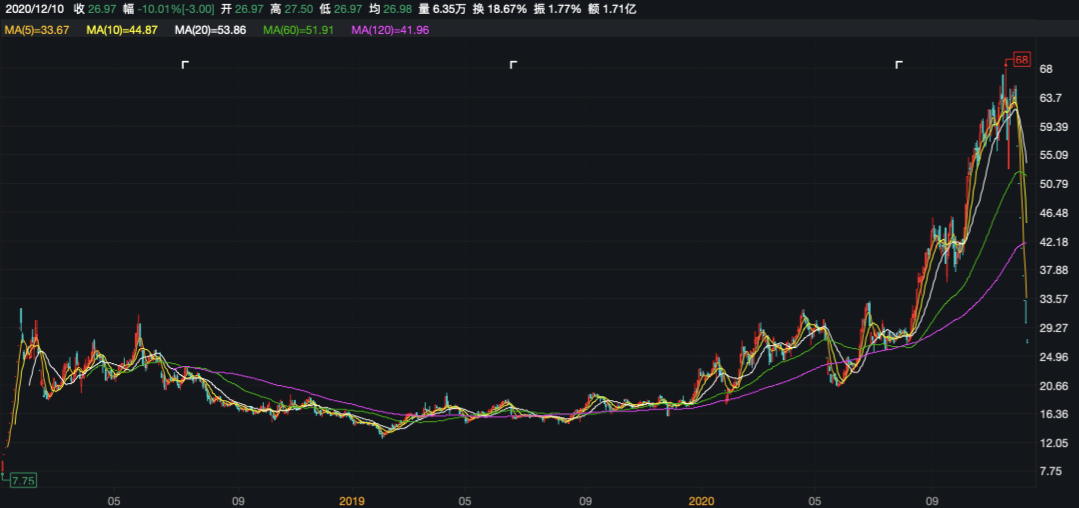Click the last candlestick at far right

tap(1027, 341)
